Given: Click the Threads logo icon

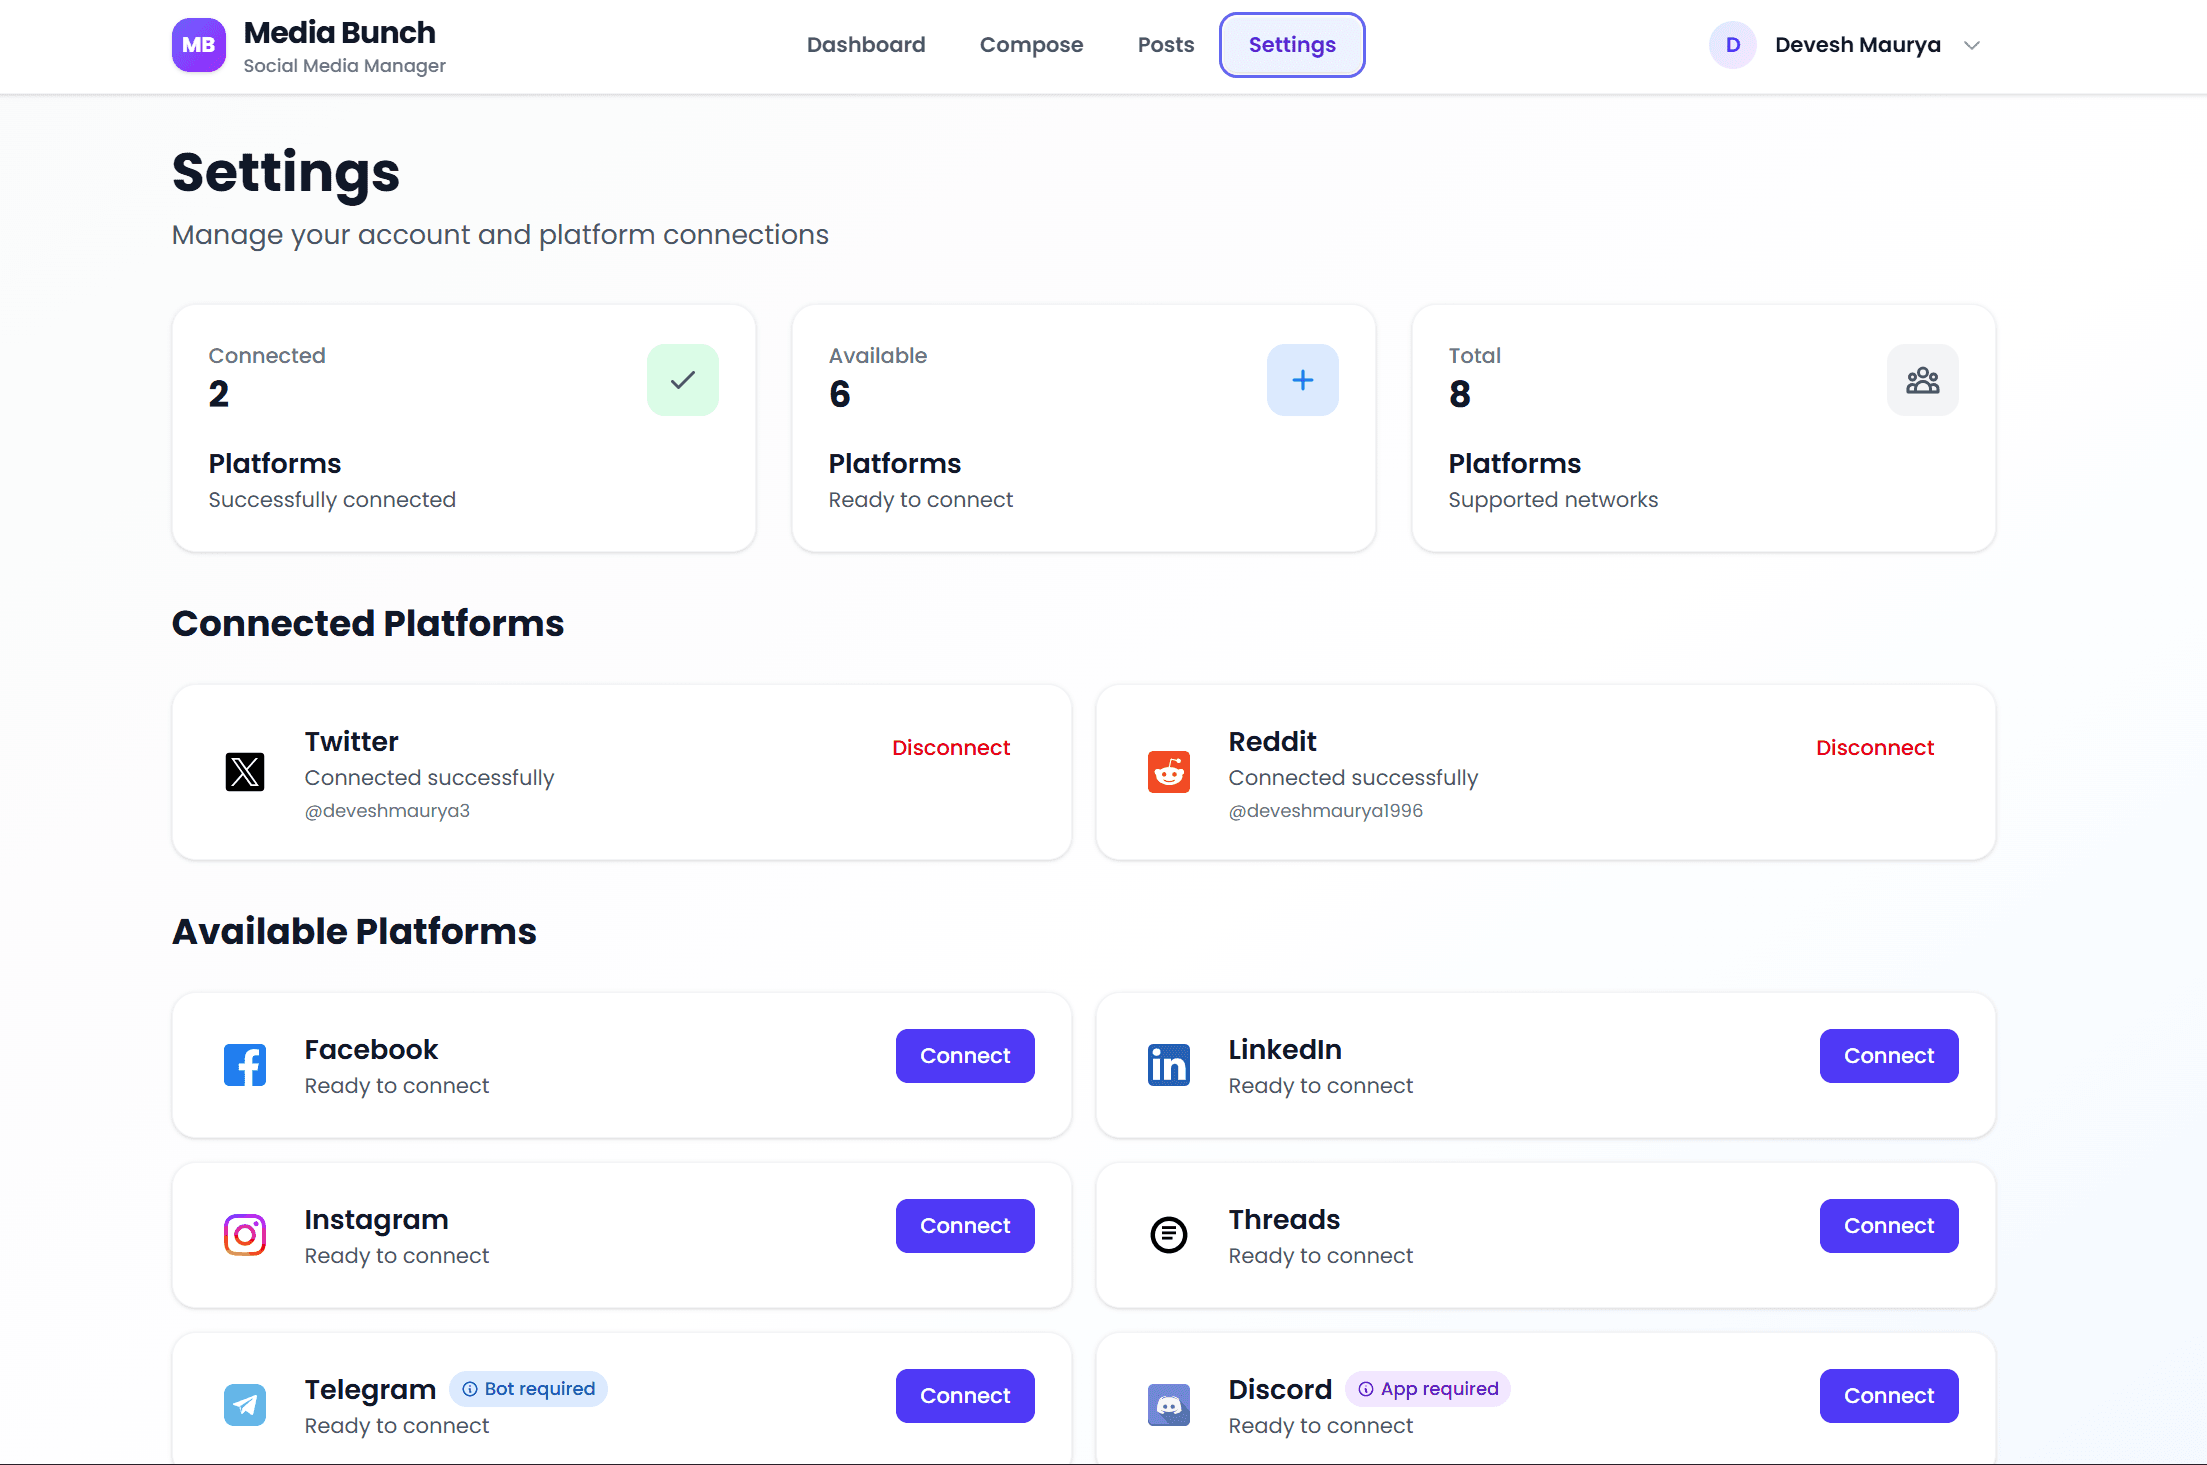Looking at the screenshot, I should [x=1169, y=1235].
